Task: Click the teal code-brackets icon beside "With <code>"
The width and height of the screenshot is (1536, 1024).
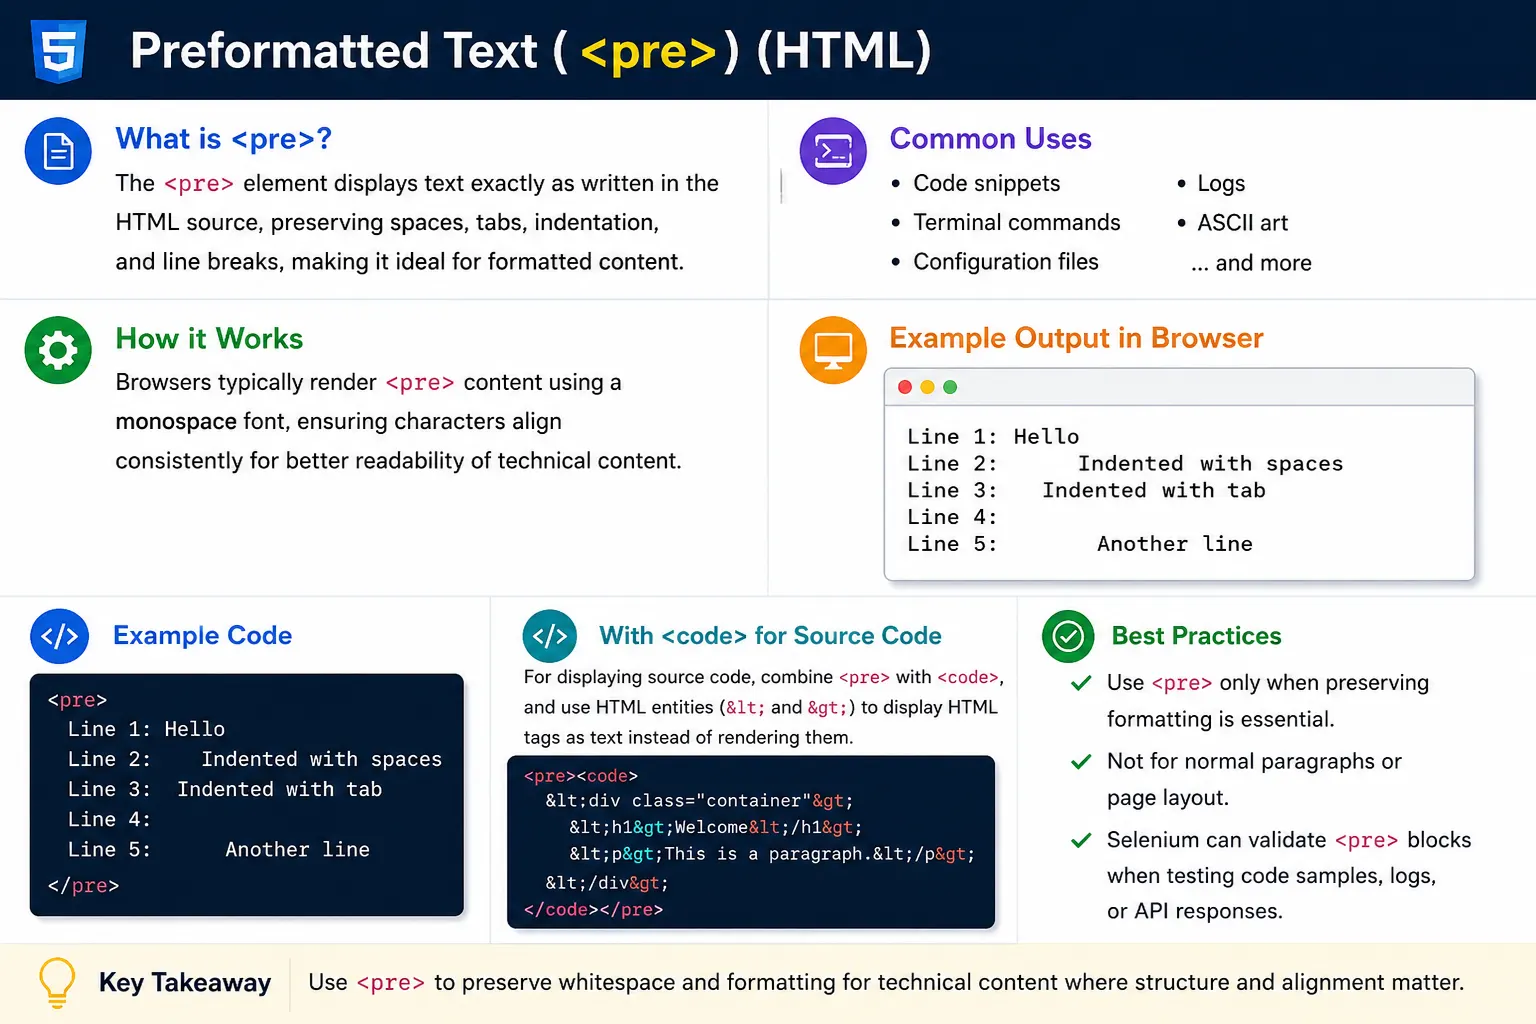Action: point(550,636)
